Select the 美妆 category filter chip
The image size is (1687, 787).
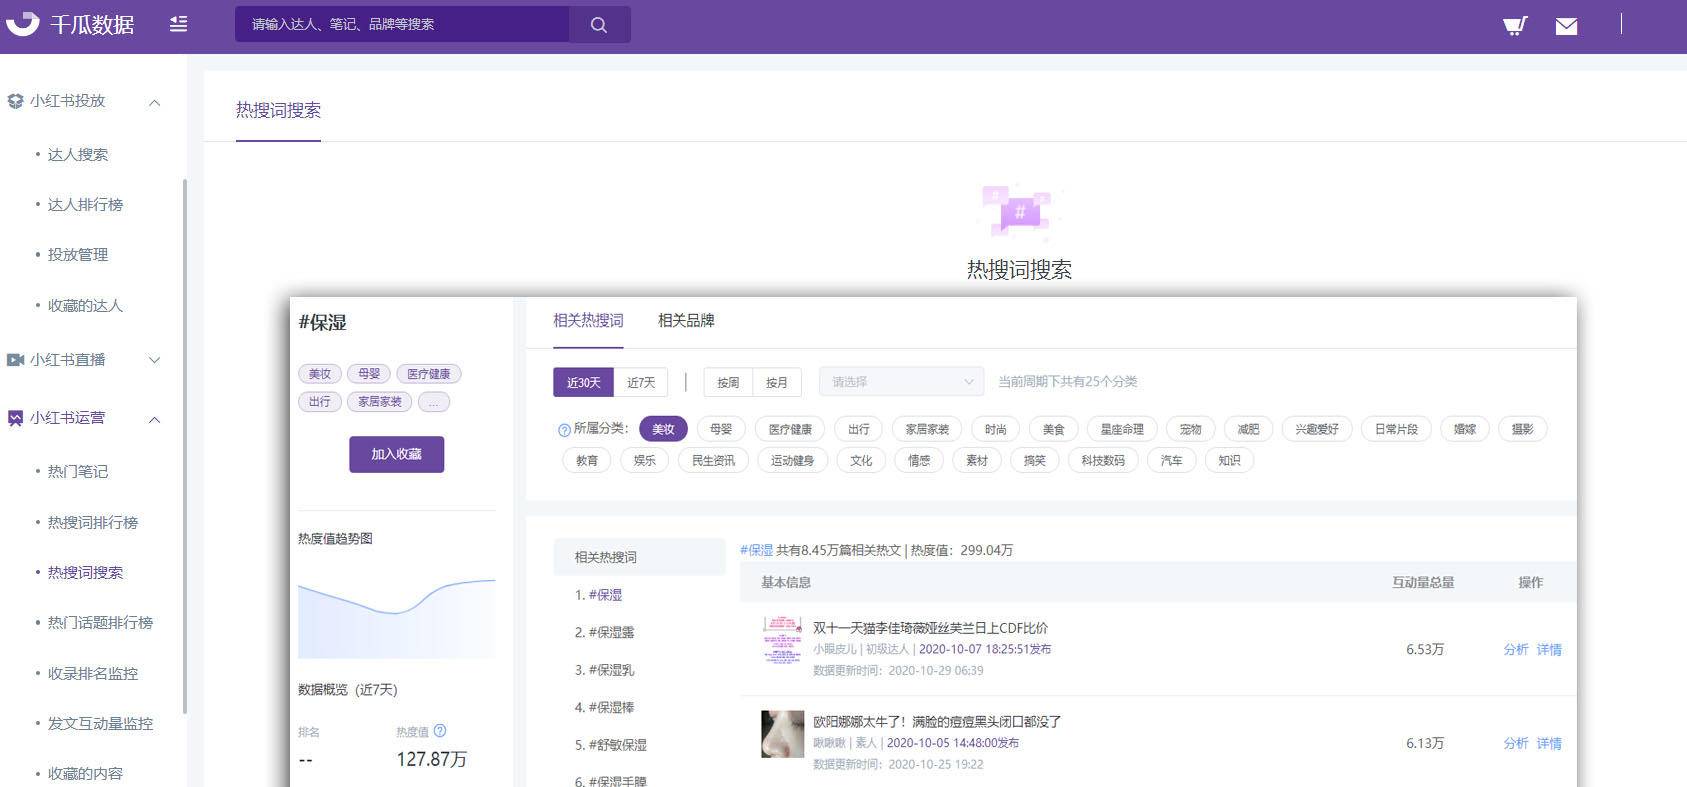[x=663, y=429]
